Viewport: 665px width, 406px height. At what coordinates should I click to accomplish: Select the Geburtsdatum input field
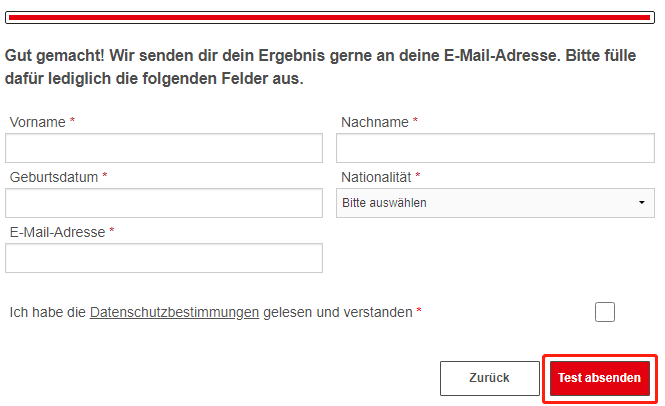164,203
